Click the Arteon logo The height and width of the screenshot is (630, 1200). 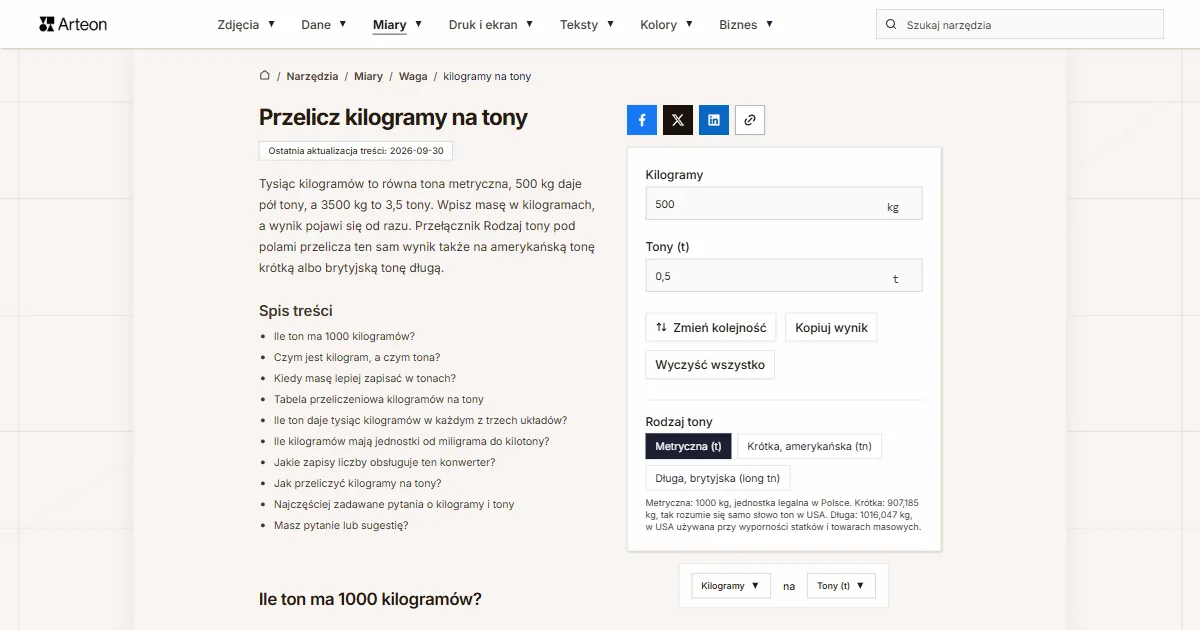[x=73, y=24]
